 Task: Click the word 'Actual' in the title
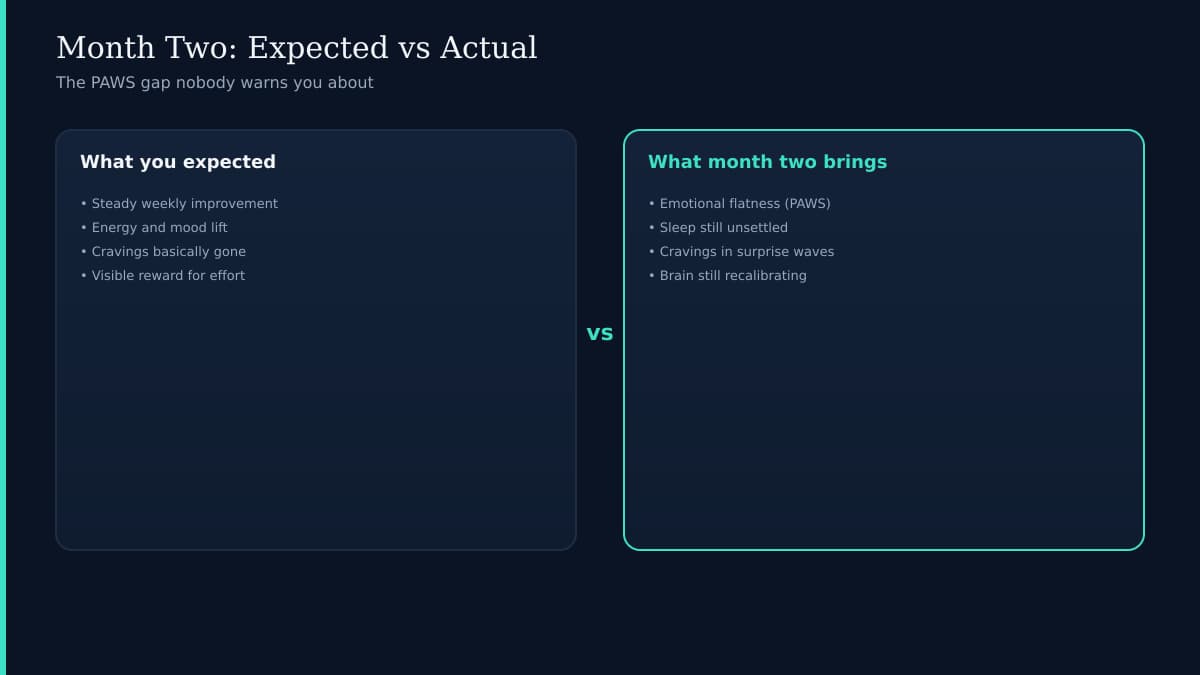[488, 48]
